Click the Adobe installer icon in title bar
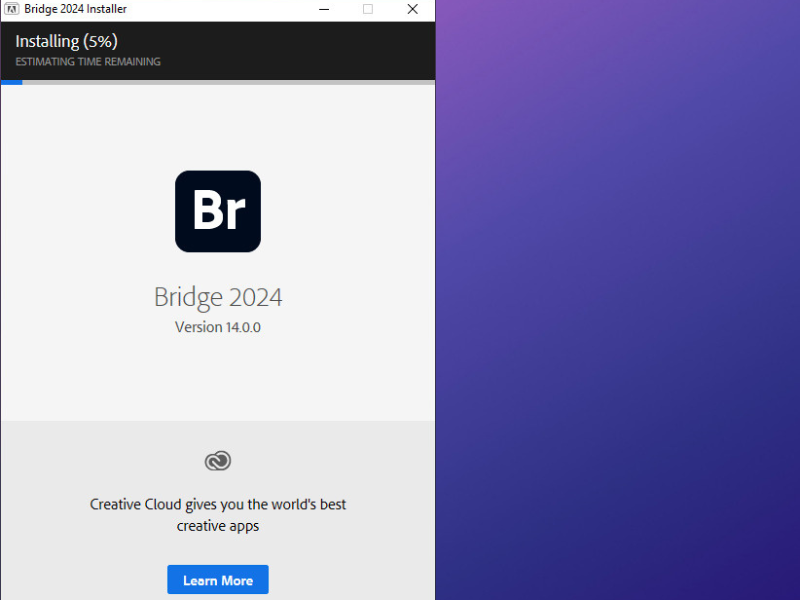This screenshot has height=600, width=800. (x=10, y=9)
